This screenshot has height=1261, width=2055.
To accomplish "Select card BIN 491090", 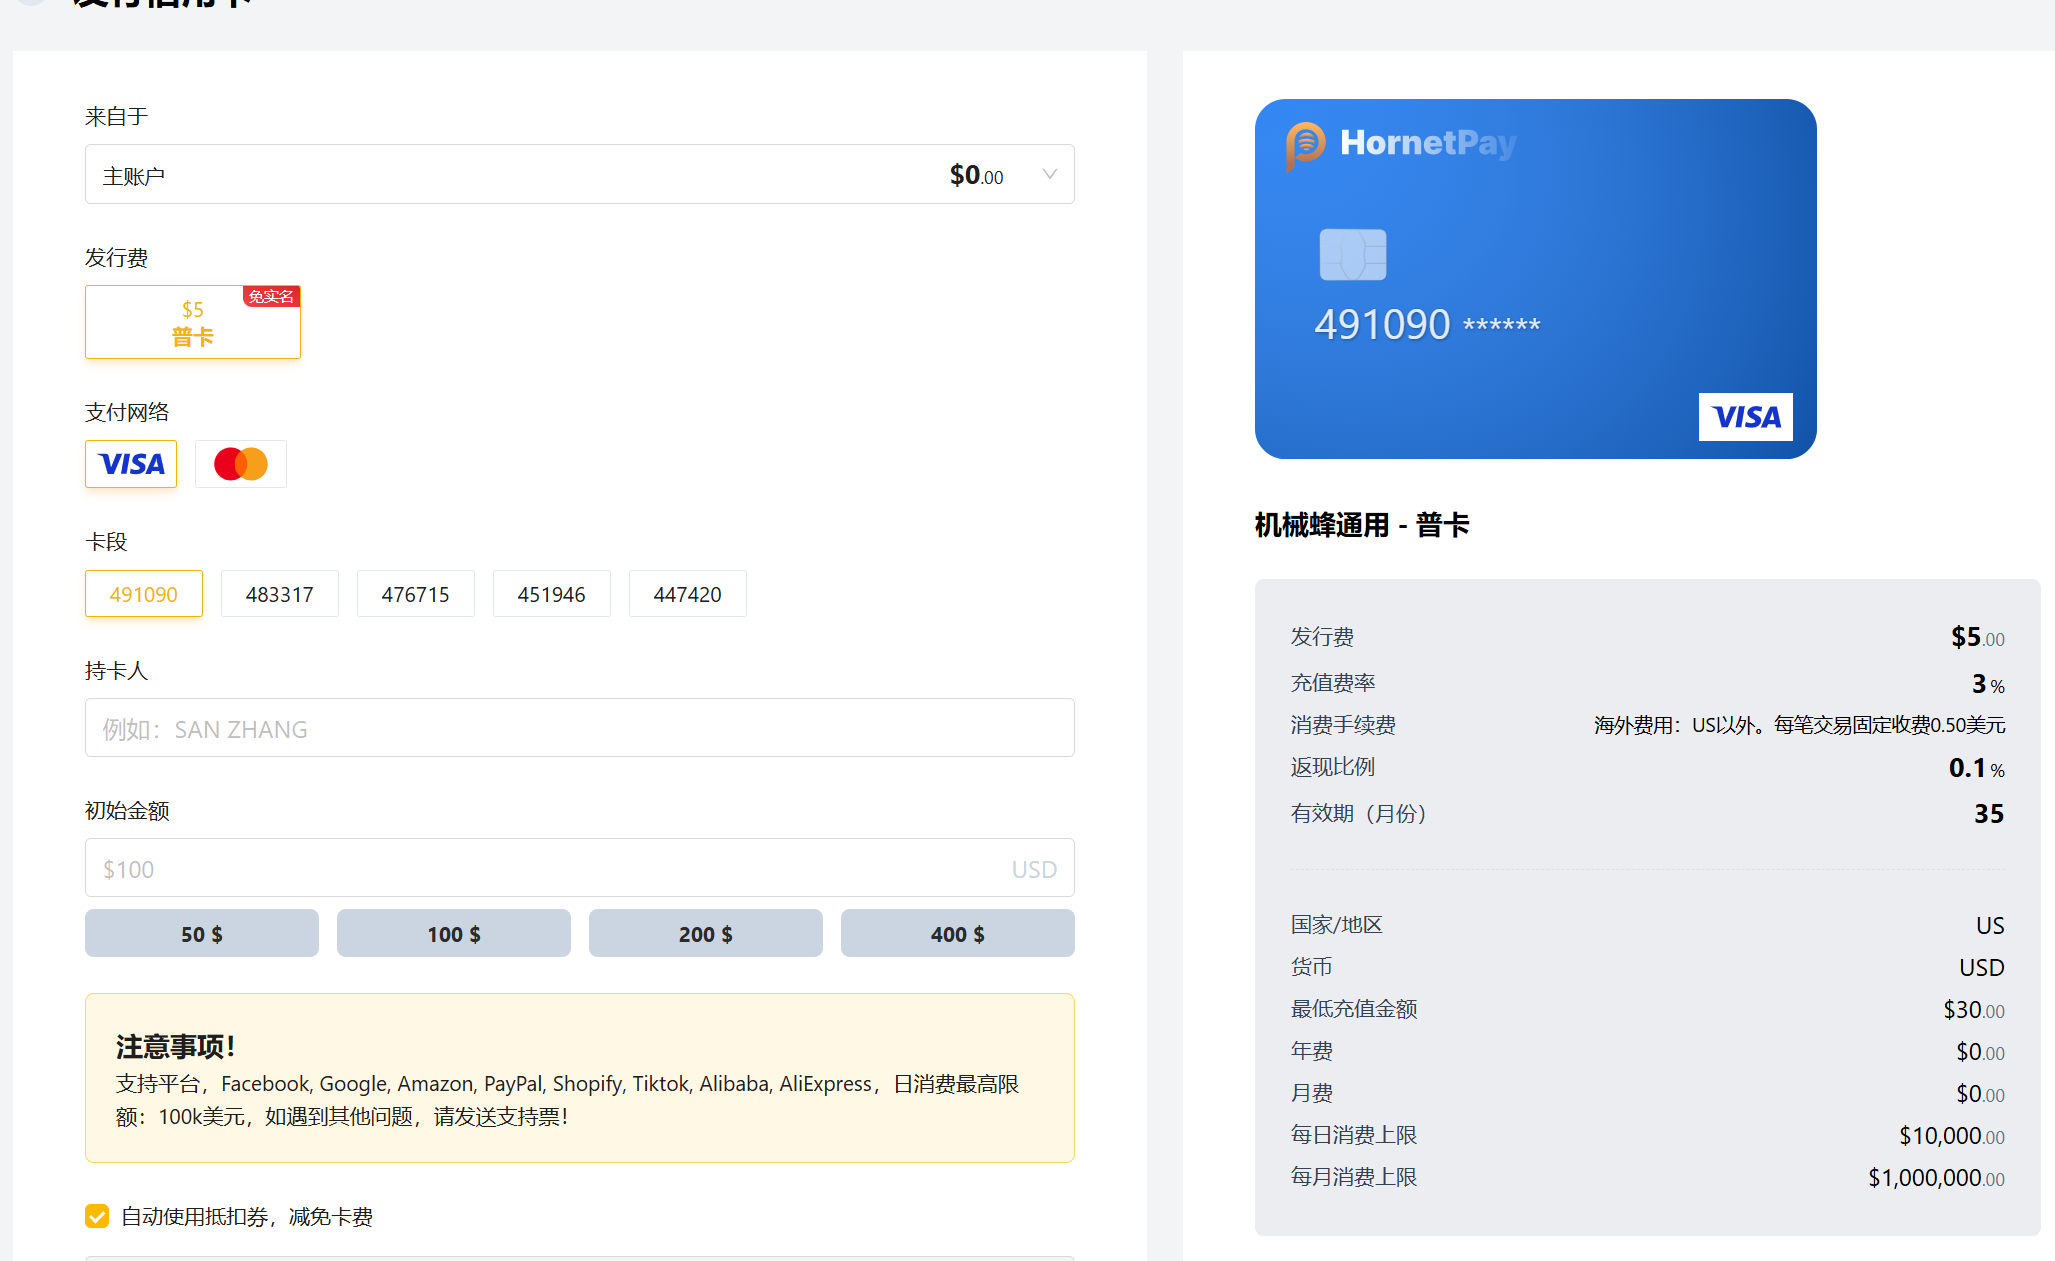I will point(144,594).
